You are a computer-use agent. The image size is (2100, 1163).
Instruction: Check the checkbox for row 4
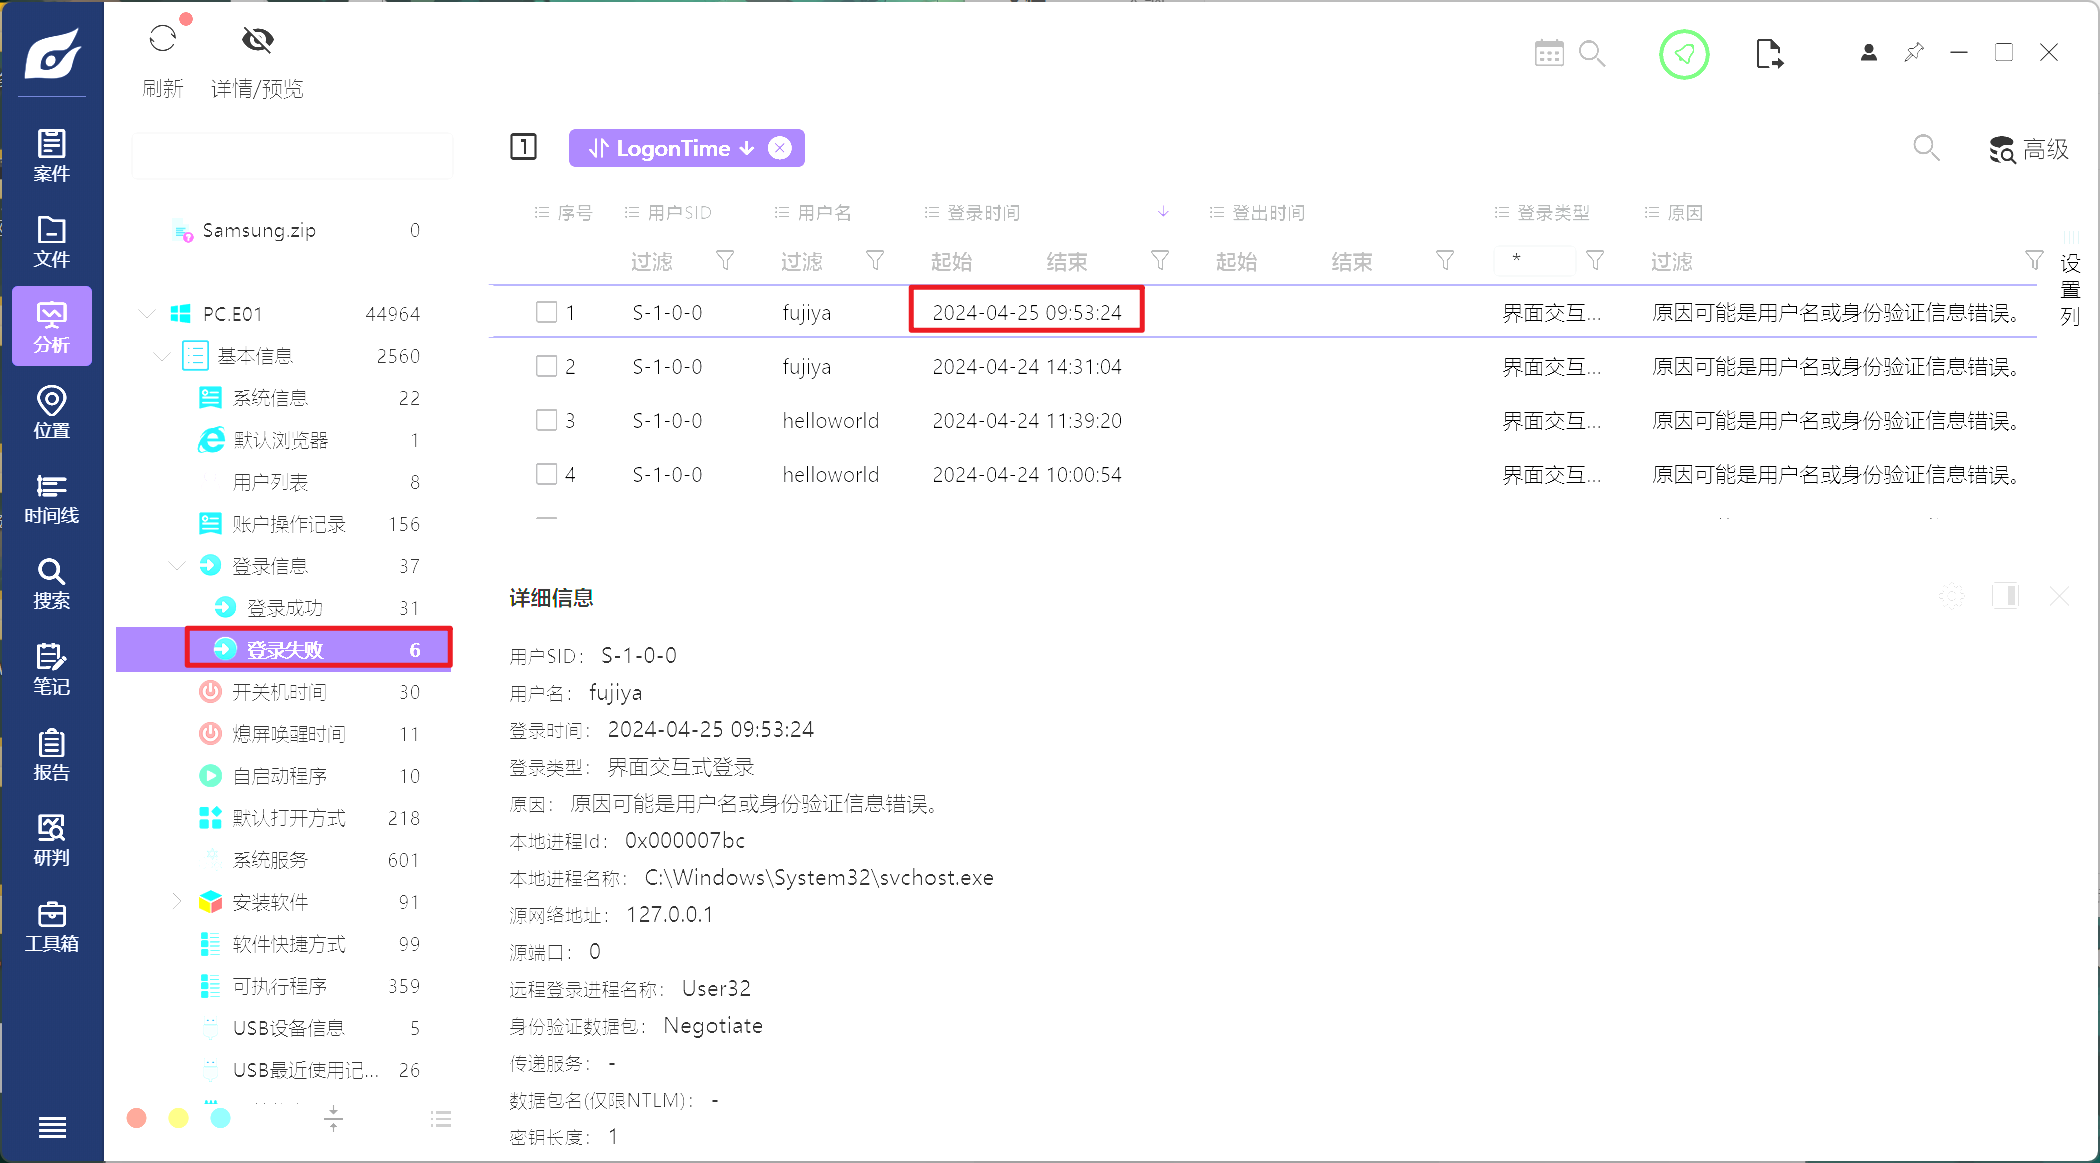pyautogui.click(x=546, y=474)
